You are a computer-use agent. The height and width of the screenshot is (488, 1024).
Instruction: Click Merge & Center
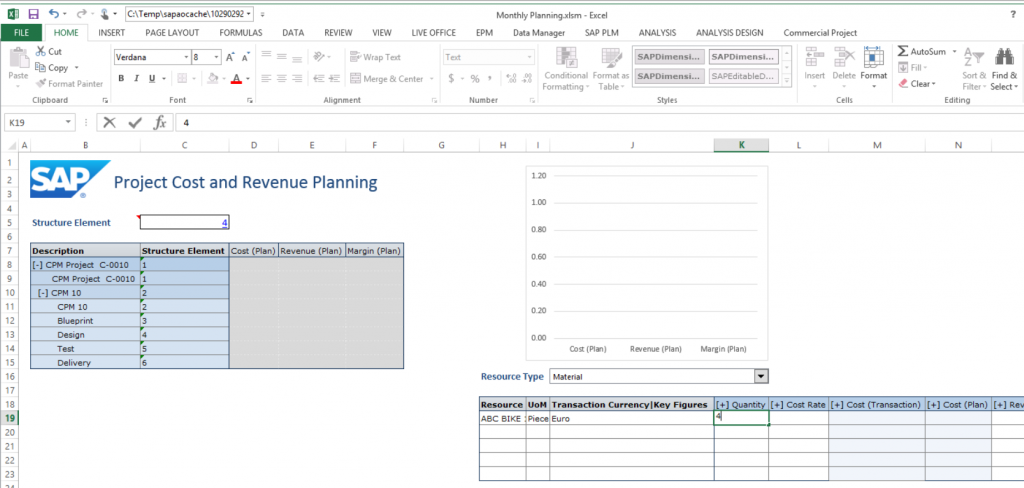[x=388, y=79]
